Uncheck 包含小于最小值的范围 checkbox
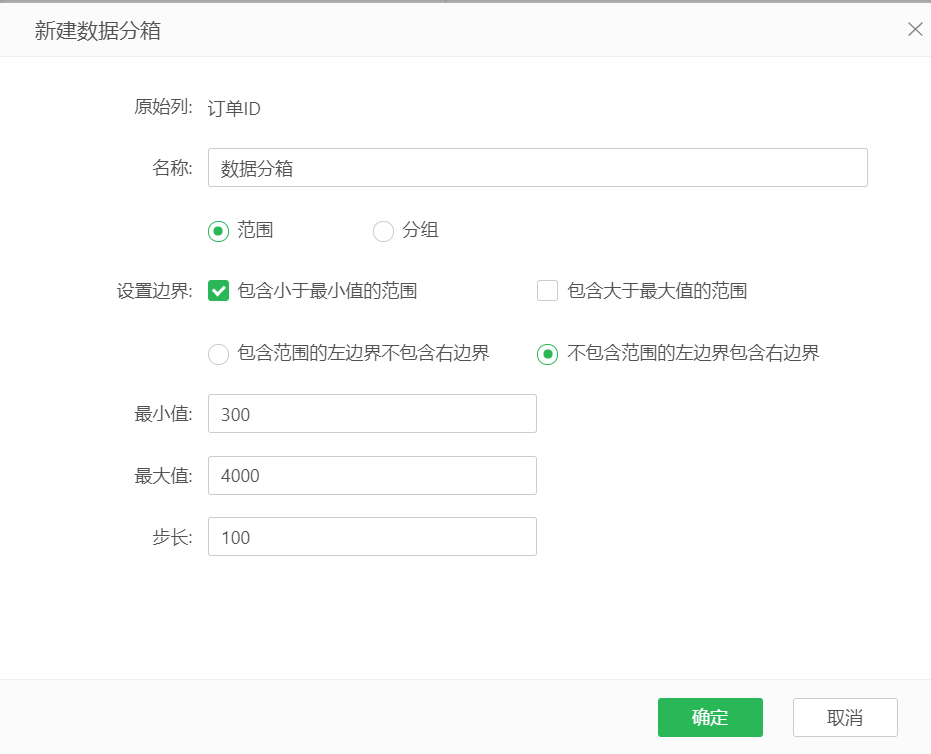Screen dimensions: 931x754 coord(218,291)
